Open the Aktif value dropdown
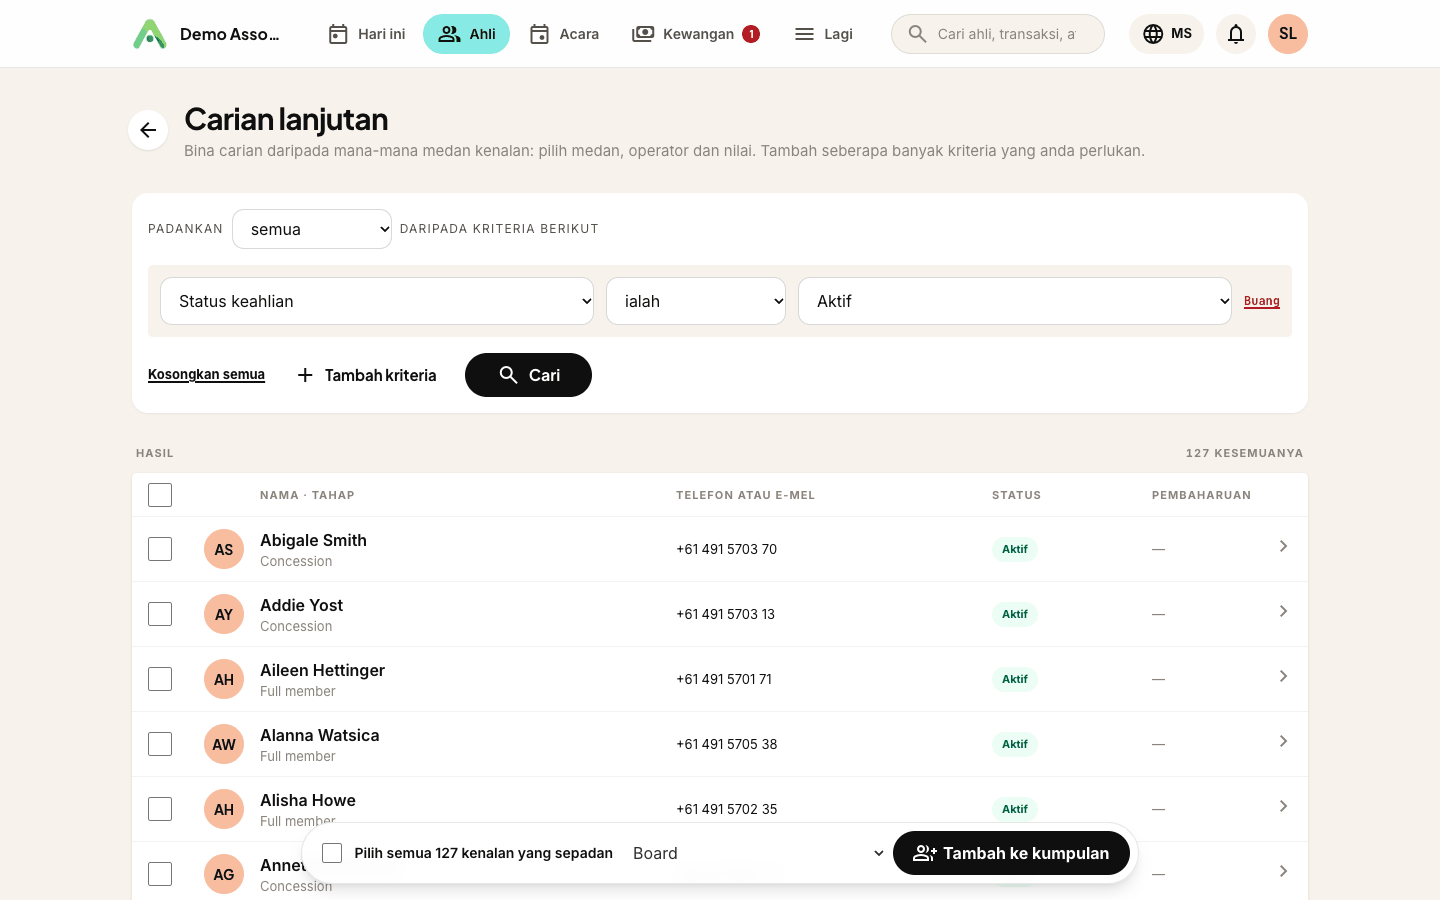The image size is (1440, 900). [1015, 301]
